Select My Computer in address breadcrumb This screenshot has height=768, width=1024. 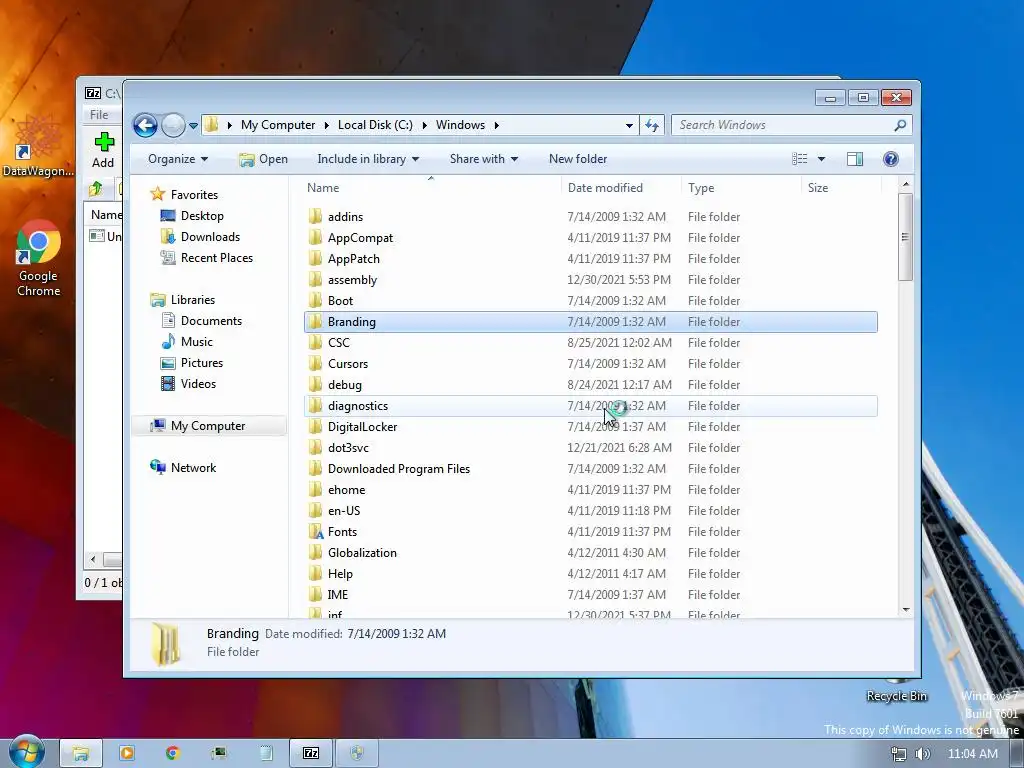click(278, 125)
